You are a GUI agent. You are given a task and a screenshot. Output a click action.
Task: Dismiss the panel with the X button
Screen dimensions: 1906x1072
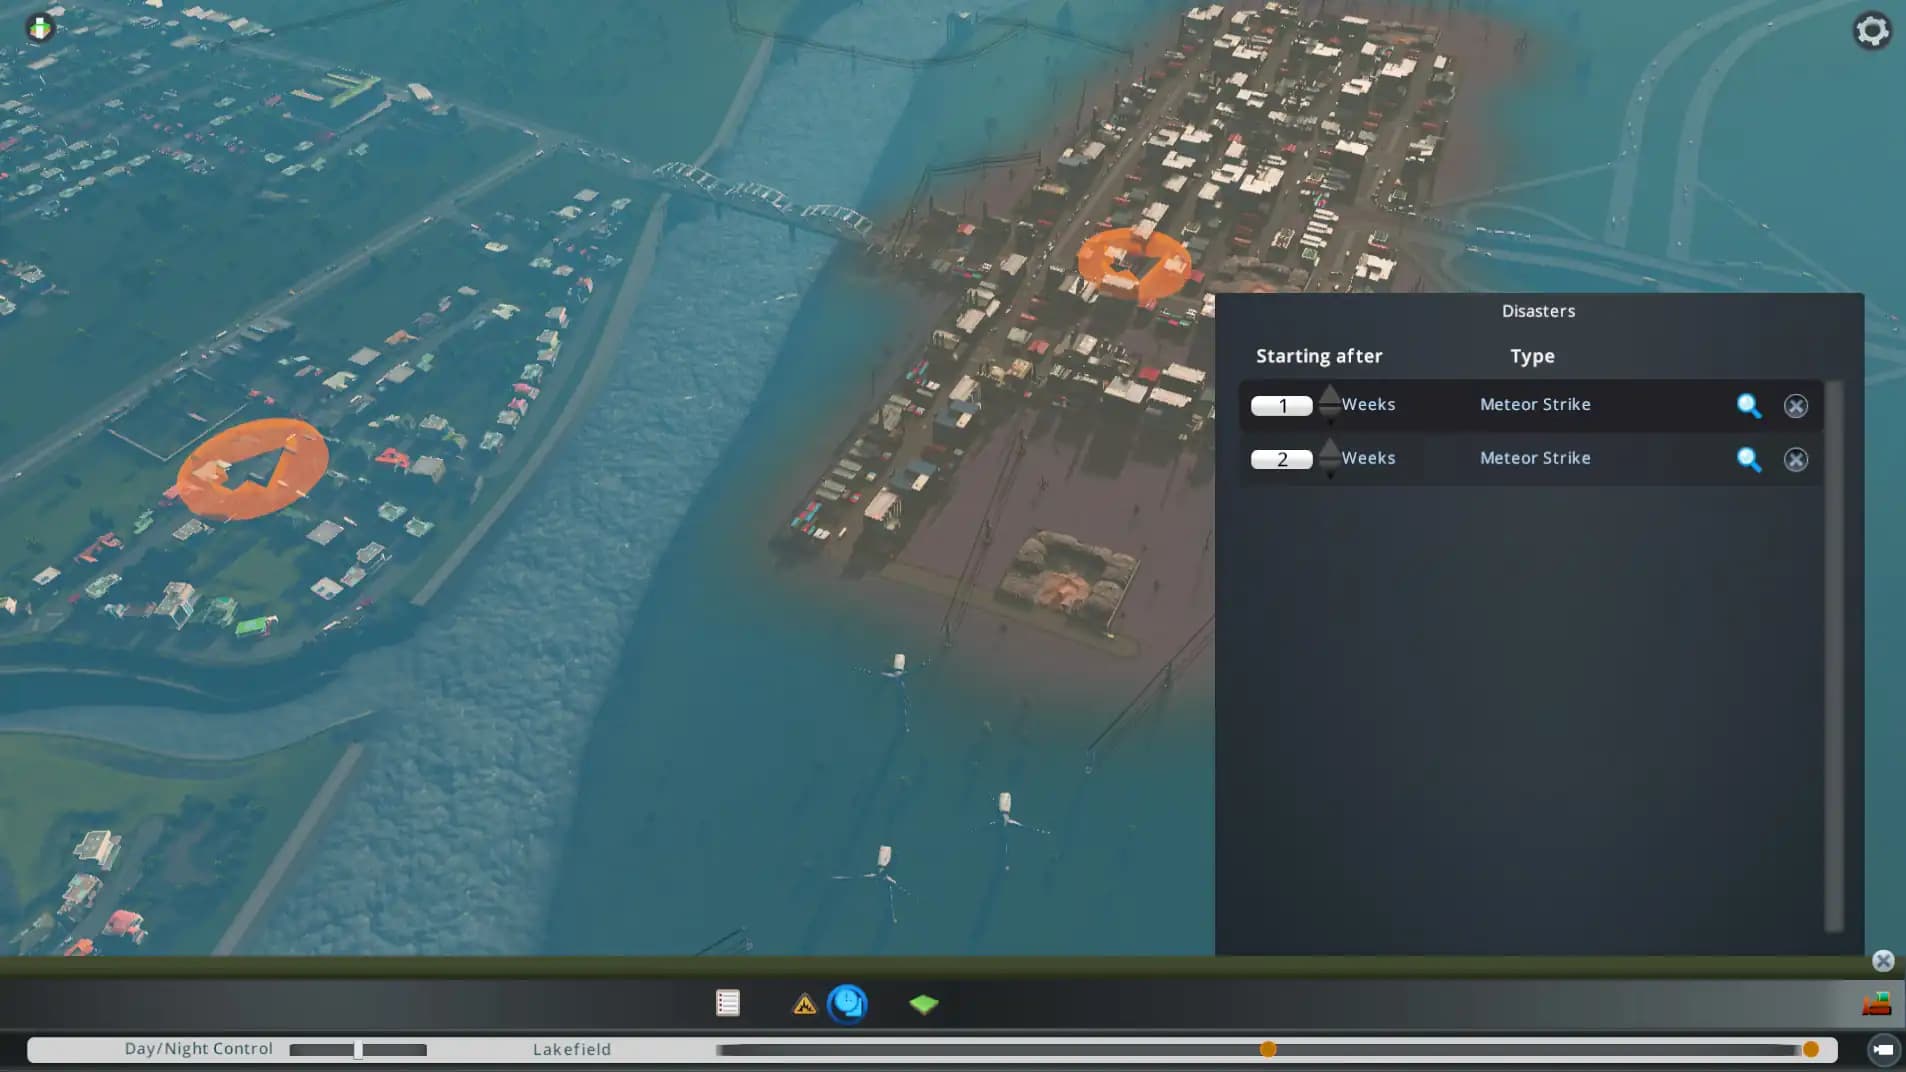tap(1884, 960)
